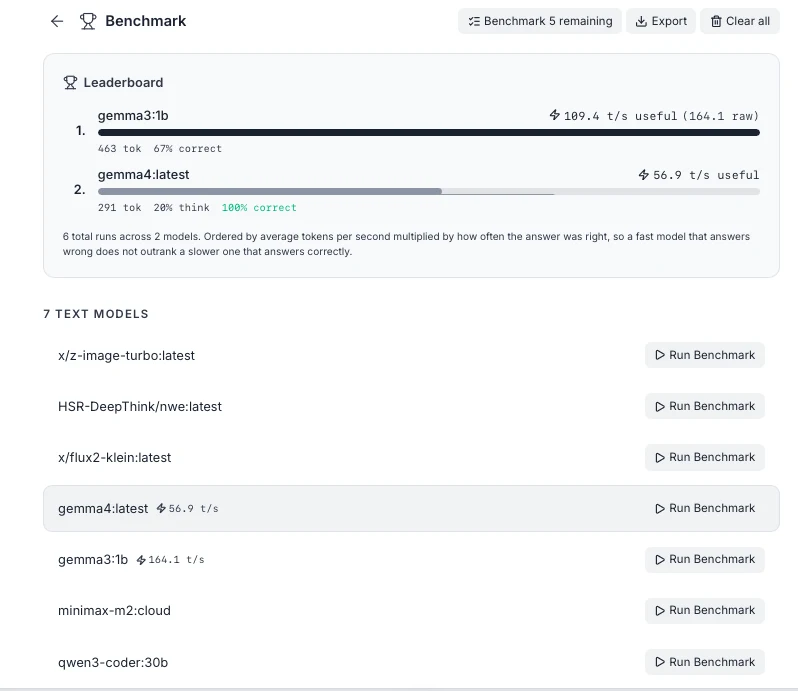Viewport: 798px width, 691px height.
Task: Go back using the left arrow icon
Action: click(57, 21)
